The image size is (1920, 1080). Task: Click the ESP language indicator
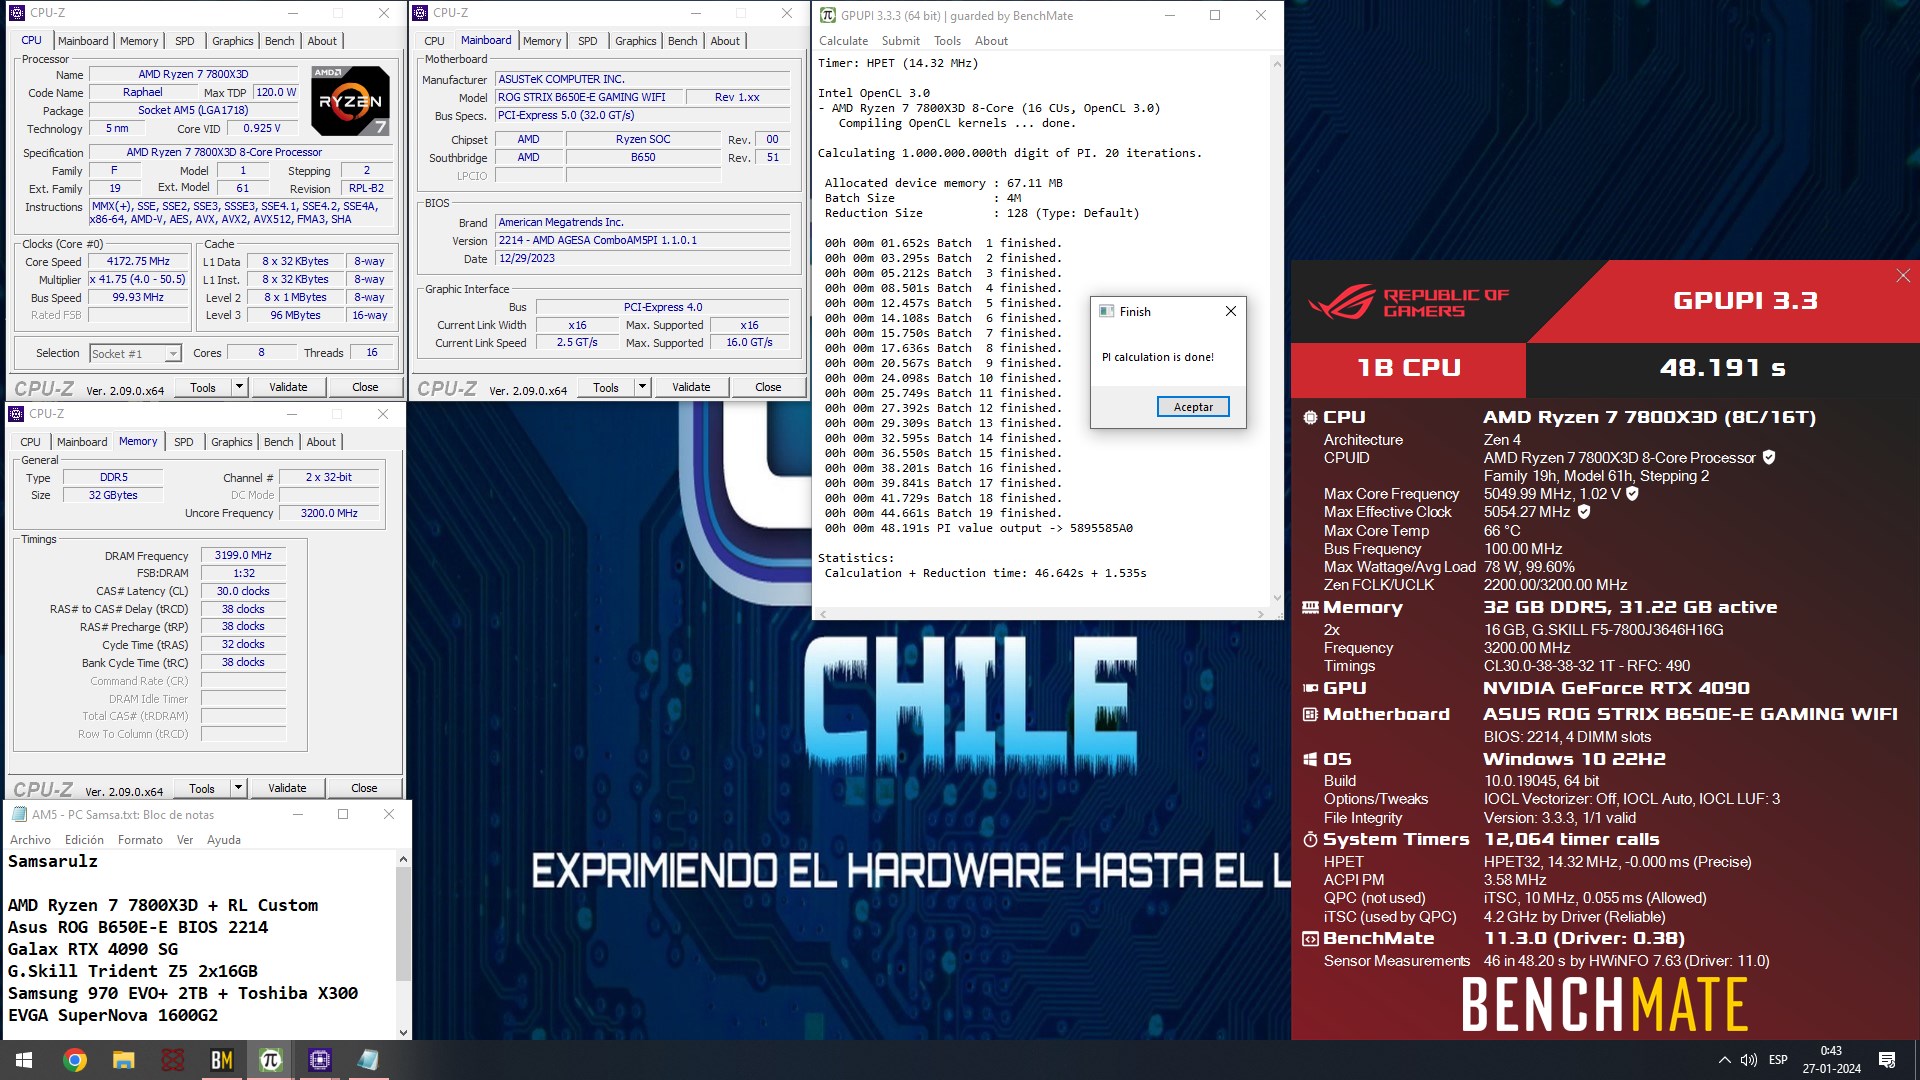click(x=1778, y=1060)
